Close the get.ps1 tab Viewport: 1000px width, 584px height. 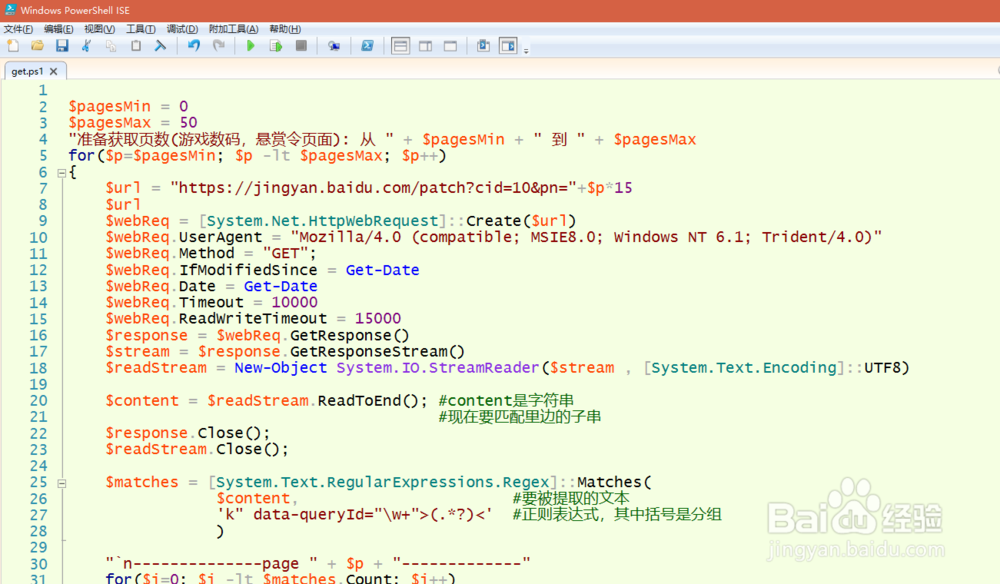54,71
